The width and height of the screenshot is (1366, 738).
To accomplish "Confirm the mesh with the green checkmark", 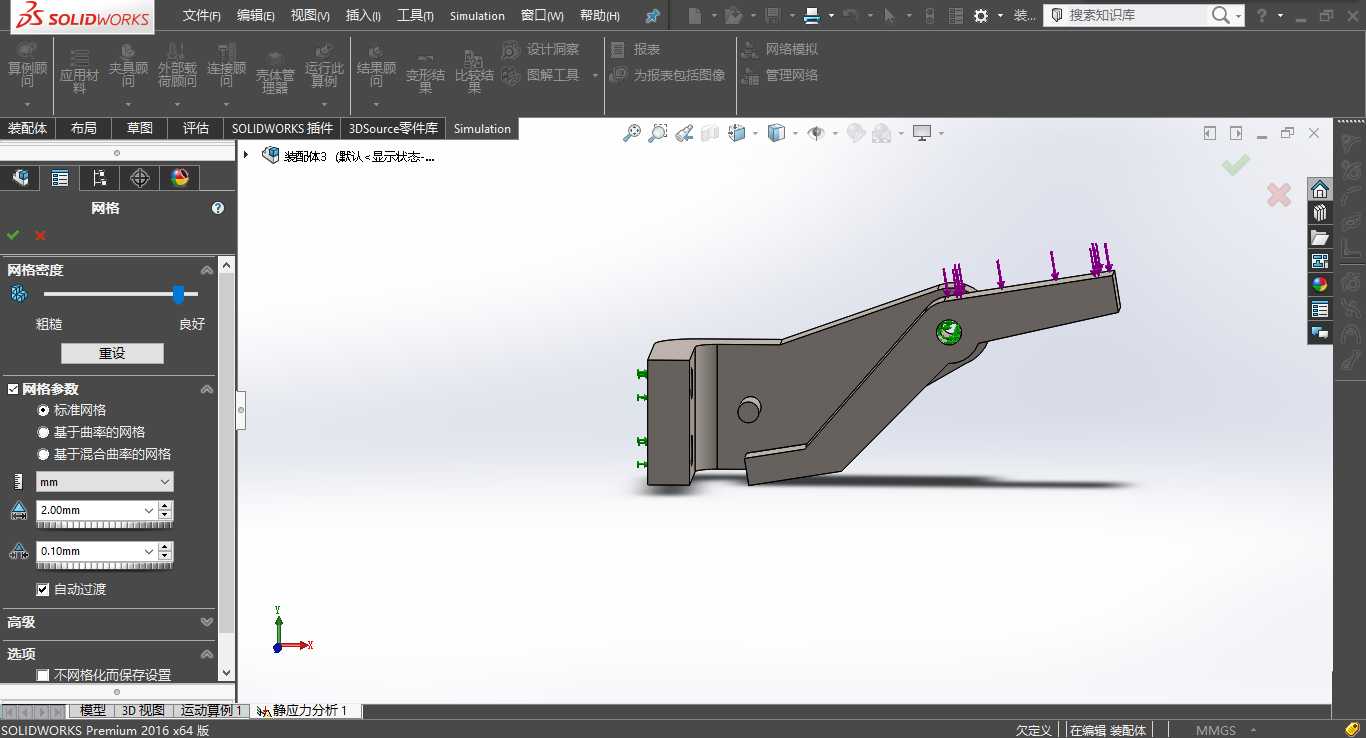I will pyautogui.click(x=13, y=235).
